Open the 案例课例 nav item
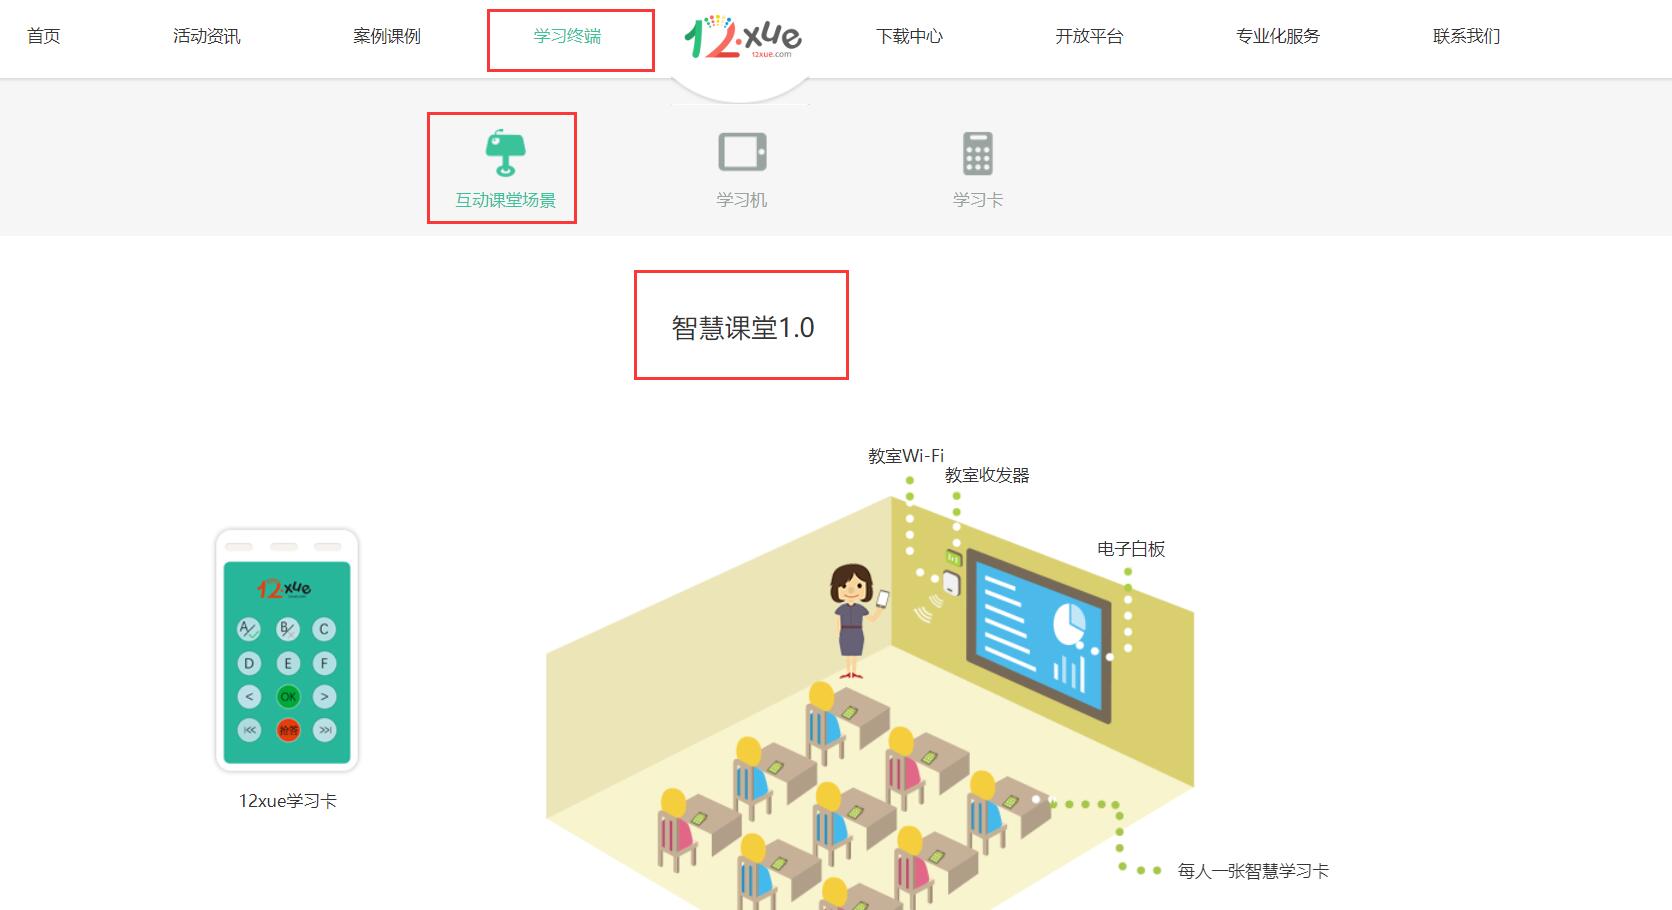Screen dimensions: 1672x910 pyautogui.click(x=387, y=36)
